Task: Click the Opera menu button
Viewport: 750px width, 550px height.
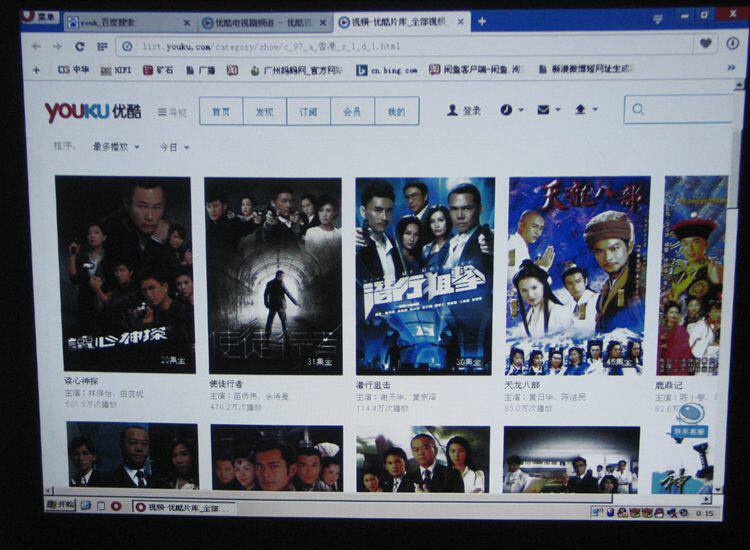Action: point(39,17)
